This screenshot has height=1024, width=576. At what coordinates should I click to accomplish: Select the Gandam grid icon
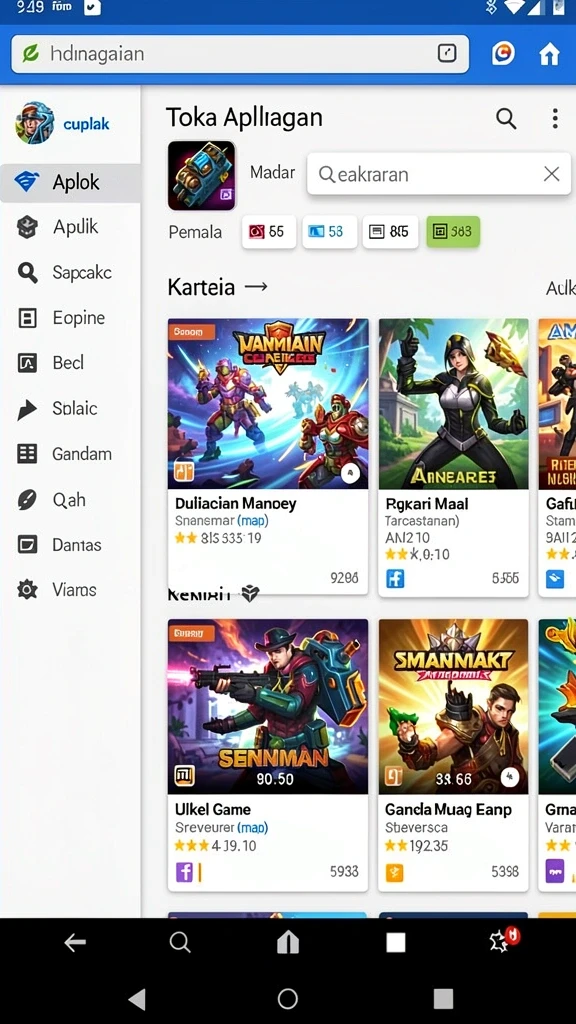27,453
